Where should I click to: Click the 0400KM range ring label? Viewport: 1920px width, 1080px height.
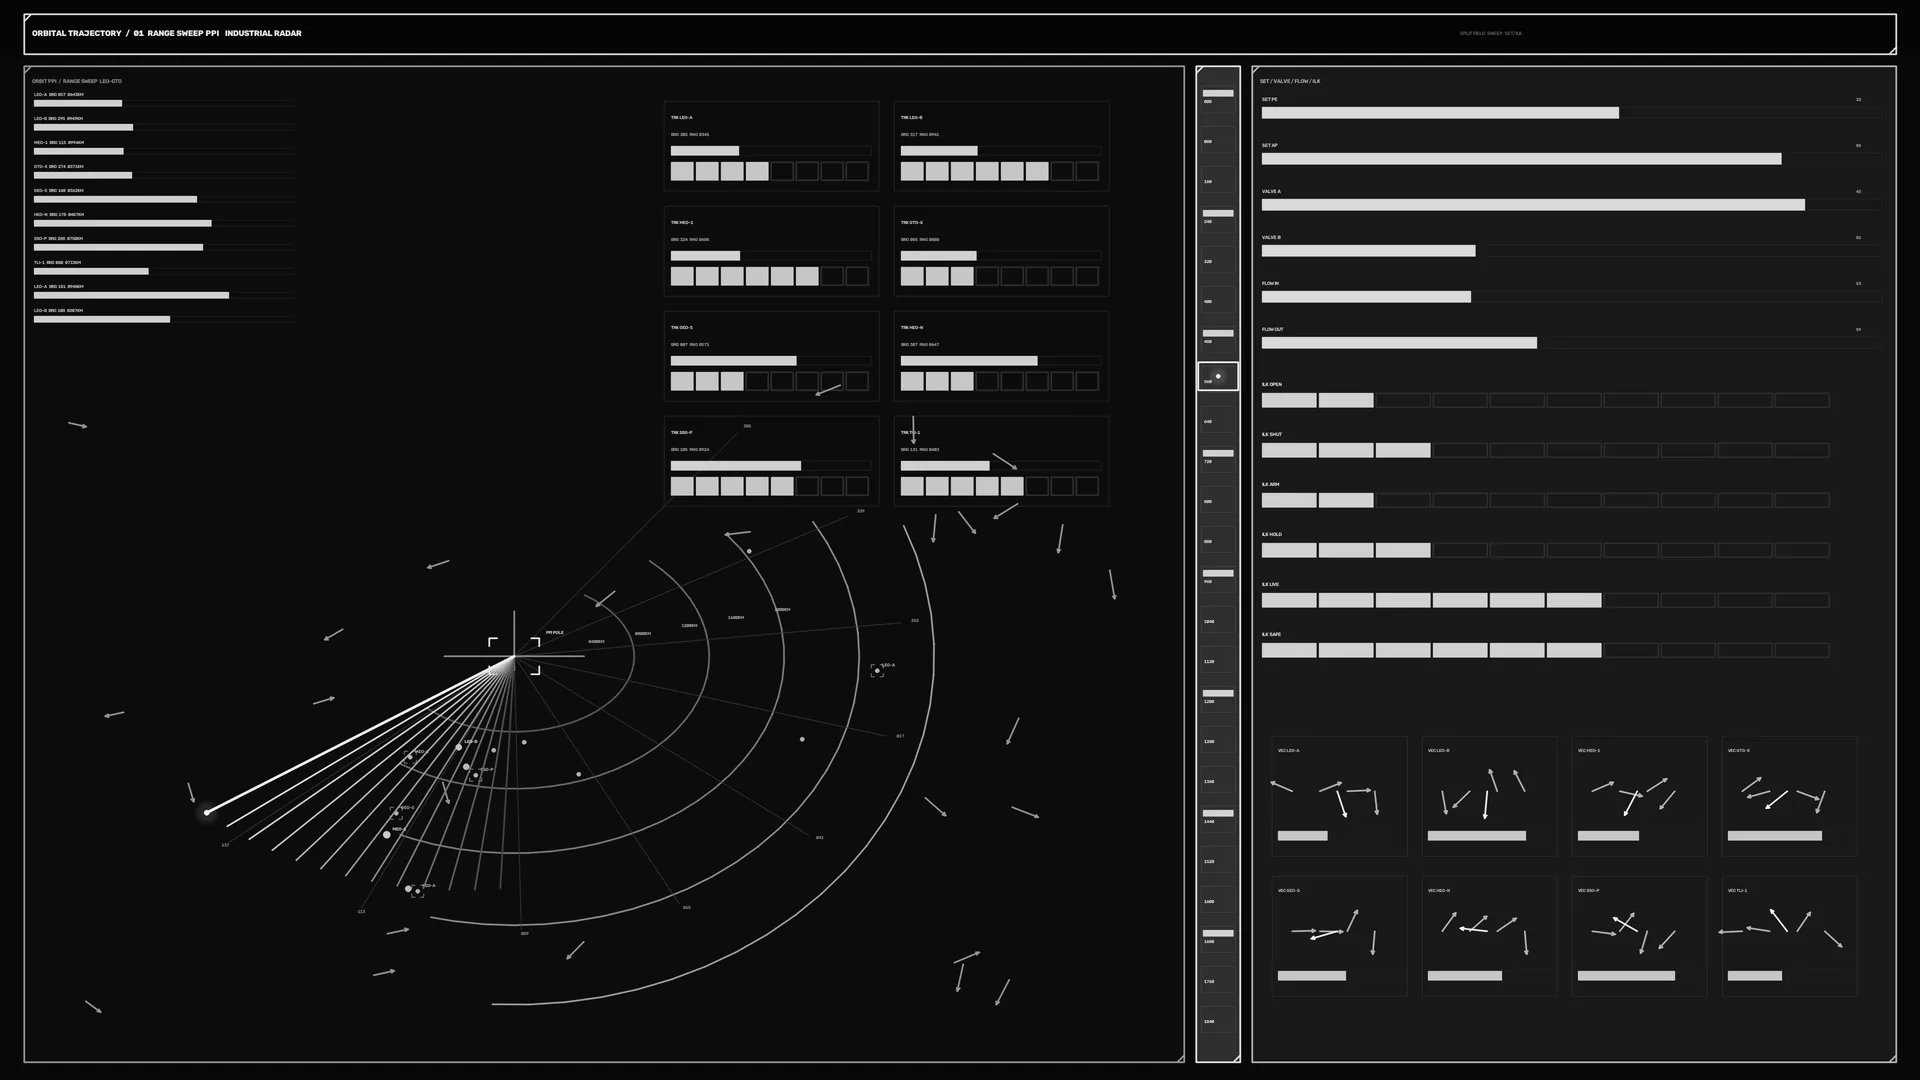pos(596,641)
